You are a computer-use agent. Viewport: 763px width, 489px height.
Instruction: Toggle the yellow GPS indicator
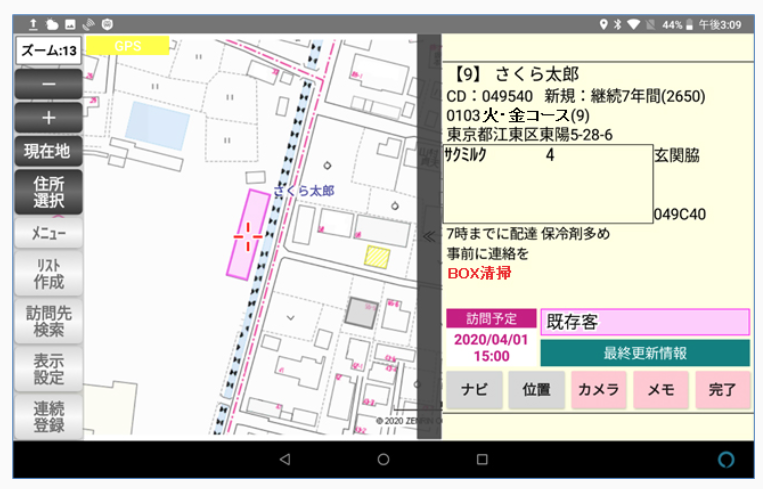pos(127,46)
